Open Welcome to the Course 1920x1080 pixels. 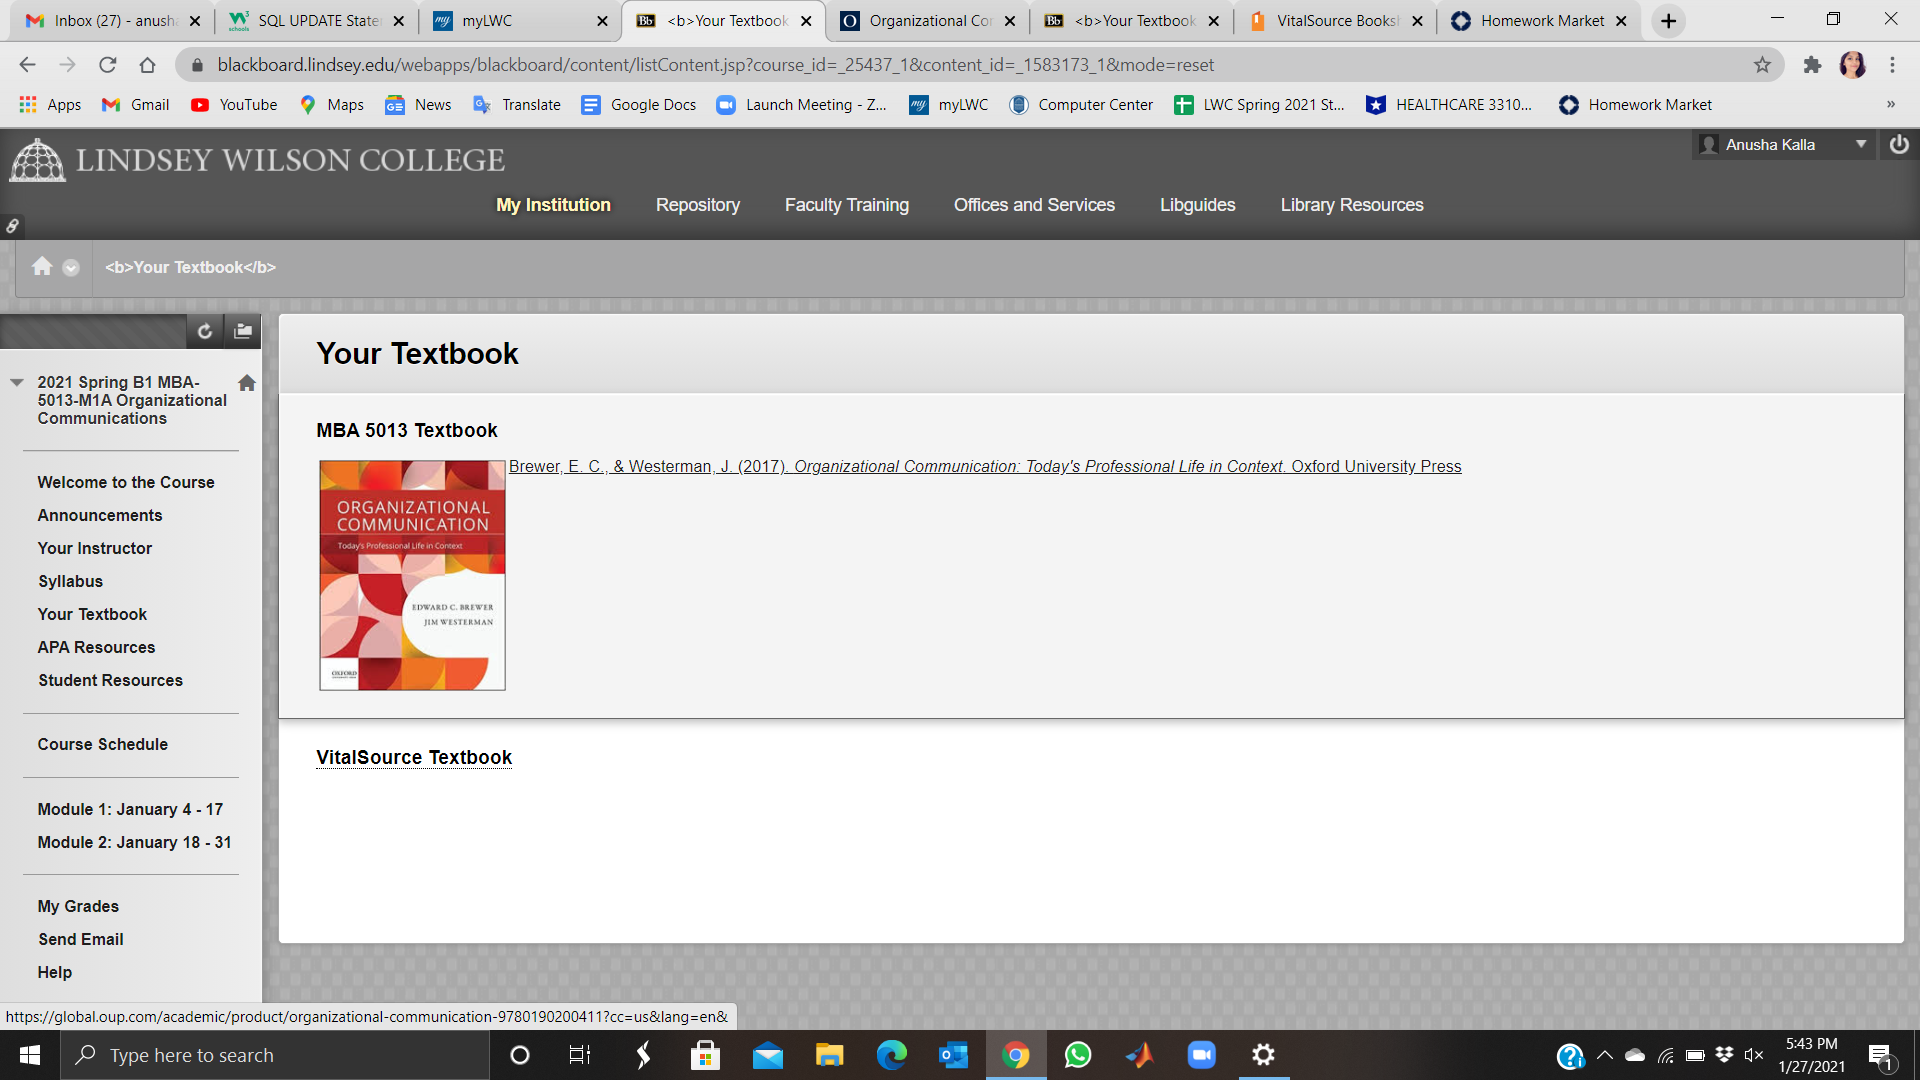point(126,482)
